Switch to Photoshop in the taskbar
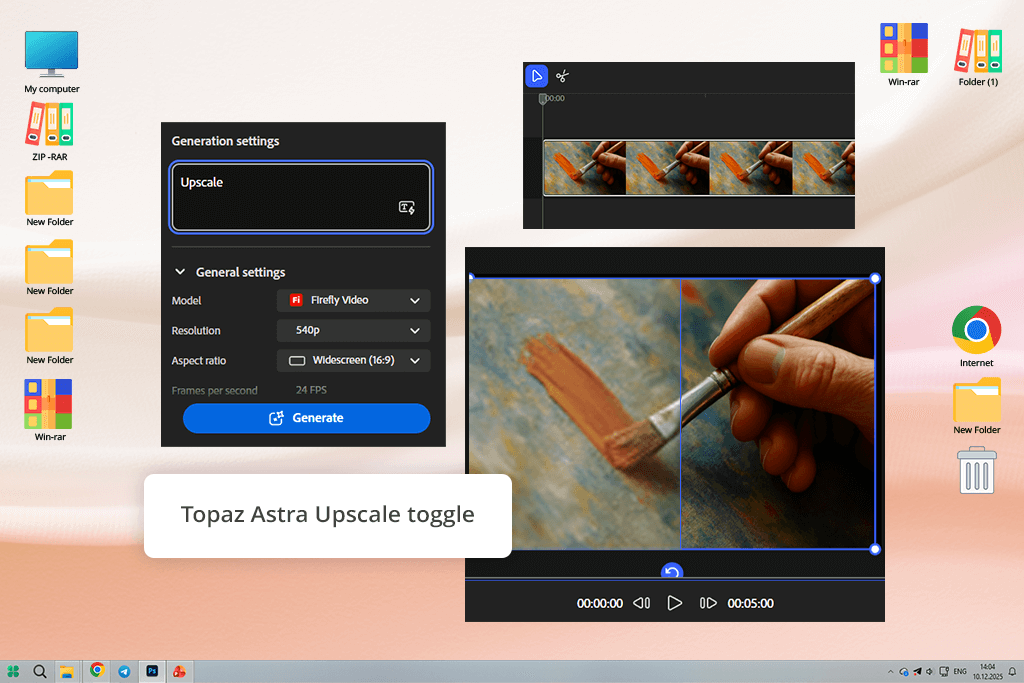1024x683 pixels. pyautogui.click(x=152, y=671)
